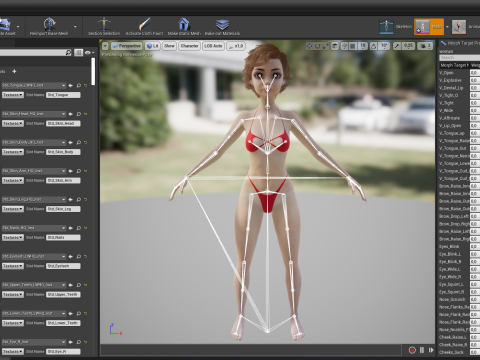
Task: Open the viewport options arrow menu
Action: click(105, 46)
